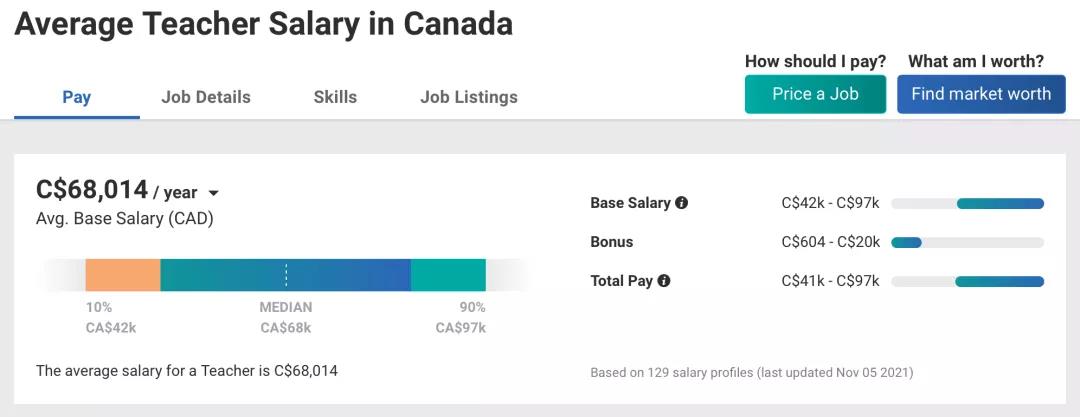Click the Total Pay info icon
This screenshot has width=1080, height=417.
tap(664, 281)
